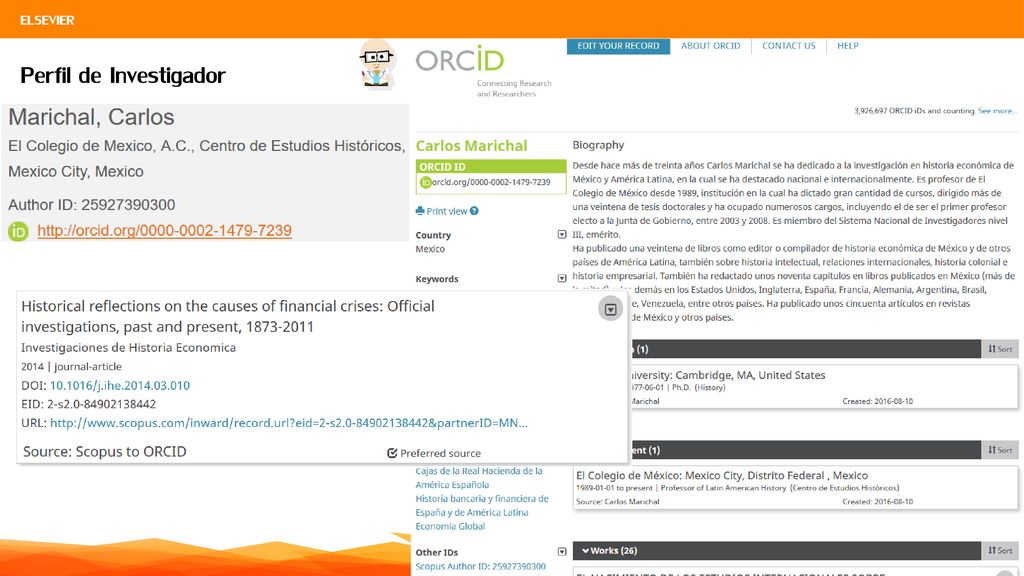Viewport: 1024px width, 576px height.
Task: Open the ORCID green iD icon beside the orcid link
Action: pos(18,231)
